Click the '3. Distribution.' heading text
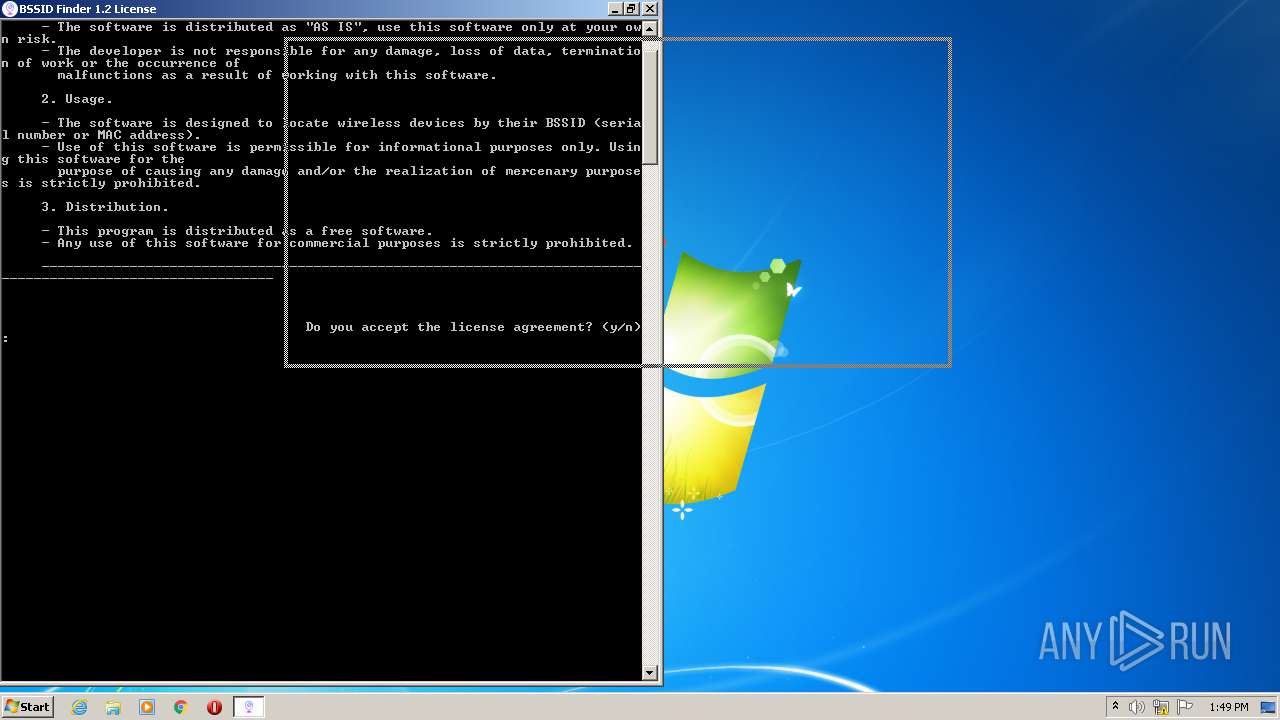The width and height of the screenshot is (1280, 720). [105, 207]
